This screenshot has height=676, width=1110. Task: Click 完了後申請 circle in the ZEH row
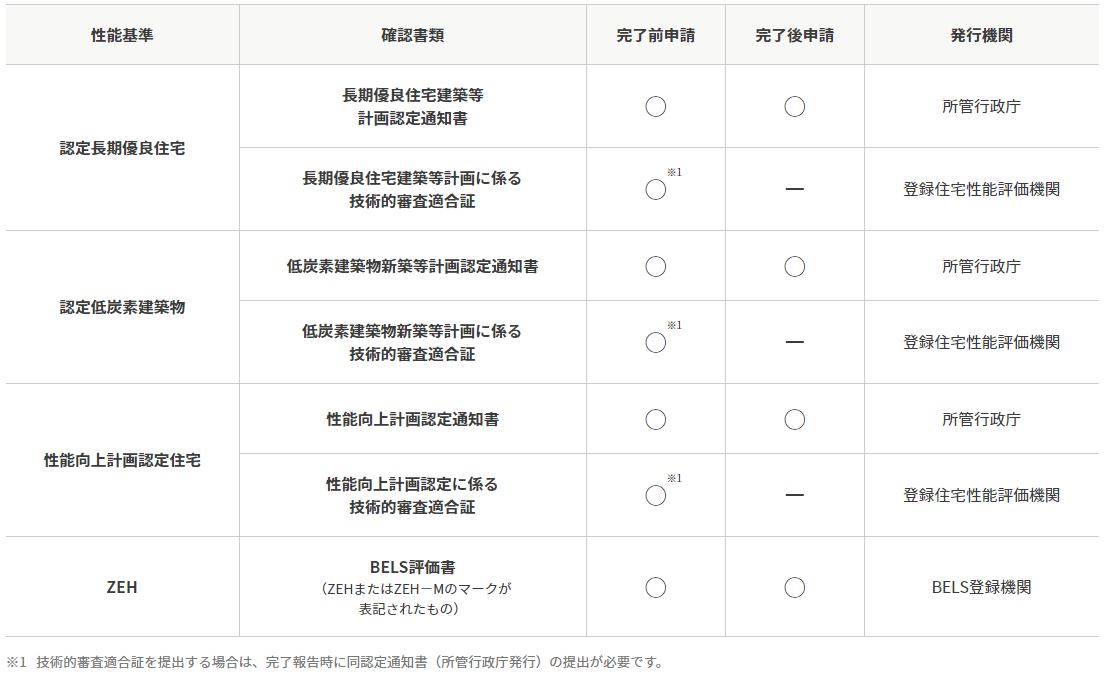tap(794, 588)
